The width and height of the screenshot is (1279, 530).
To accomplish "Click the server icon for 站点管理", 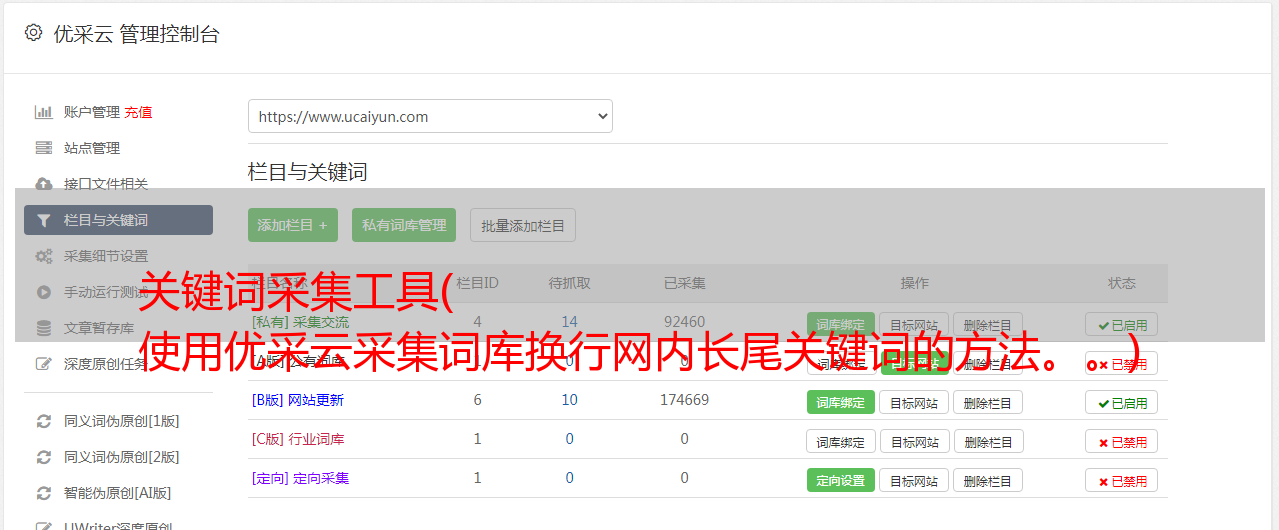I will point(44,148).
